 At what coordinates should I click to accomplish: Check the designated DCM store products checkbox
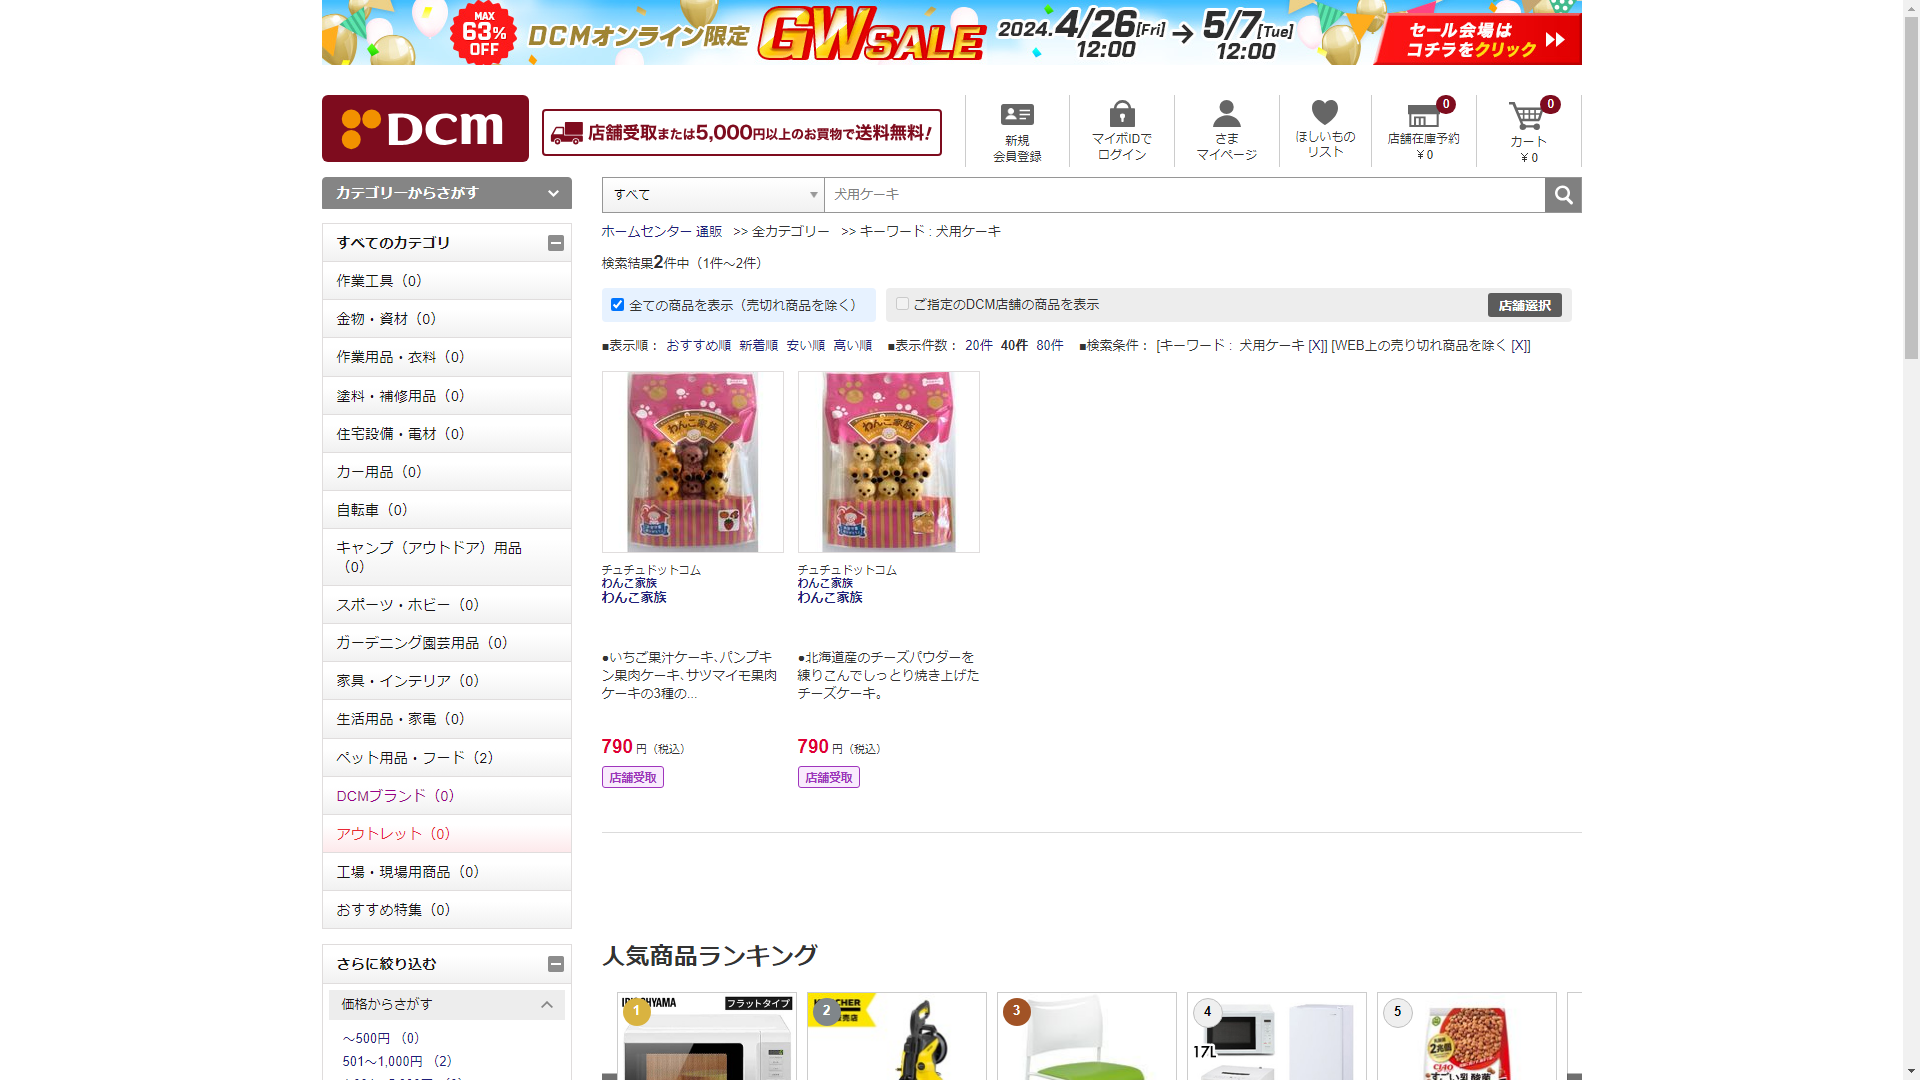click(x=902, y=304)
